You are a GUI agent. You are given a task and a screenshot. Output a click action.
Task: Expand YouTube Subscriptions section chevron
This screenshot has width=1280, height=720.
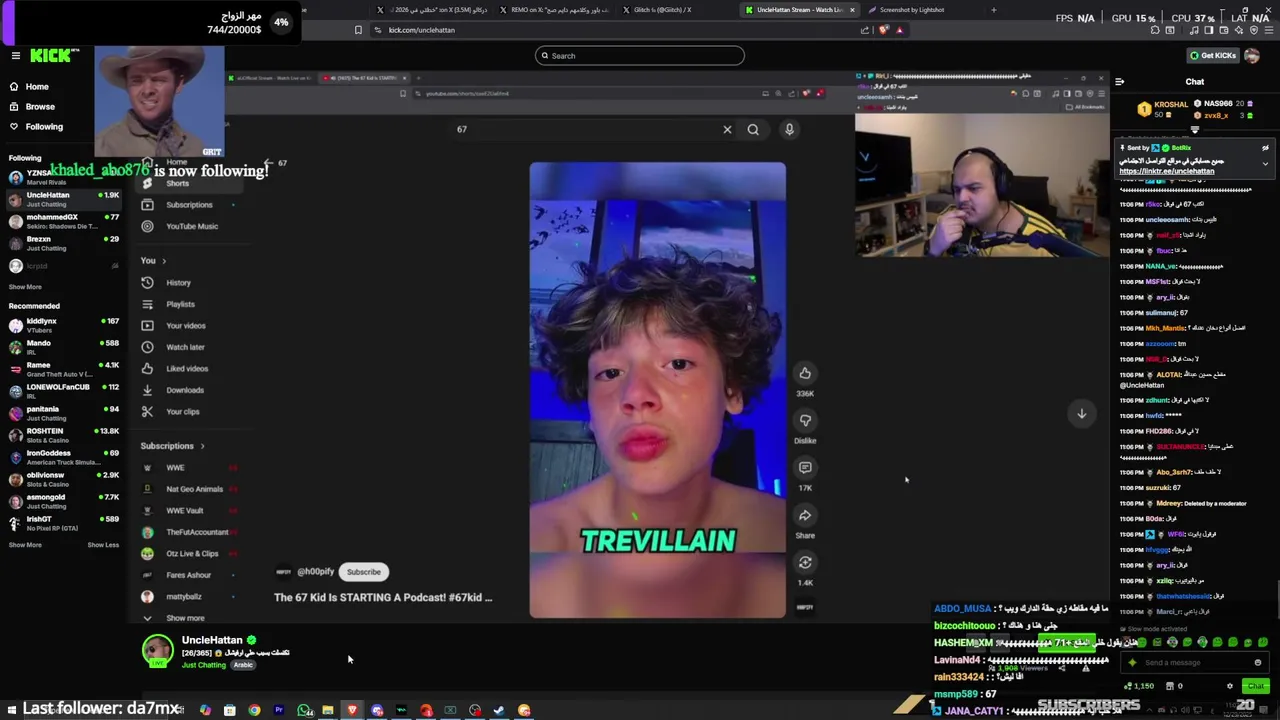pos(202,446)
